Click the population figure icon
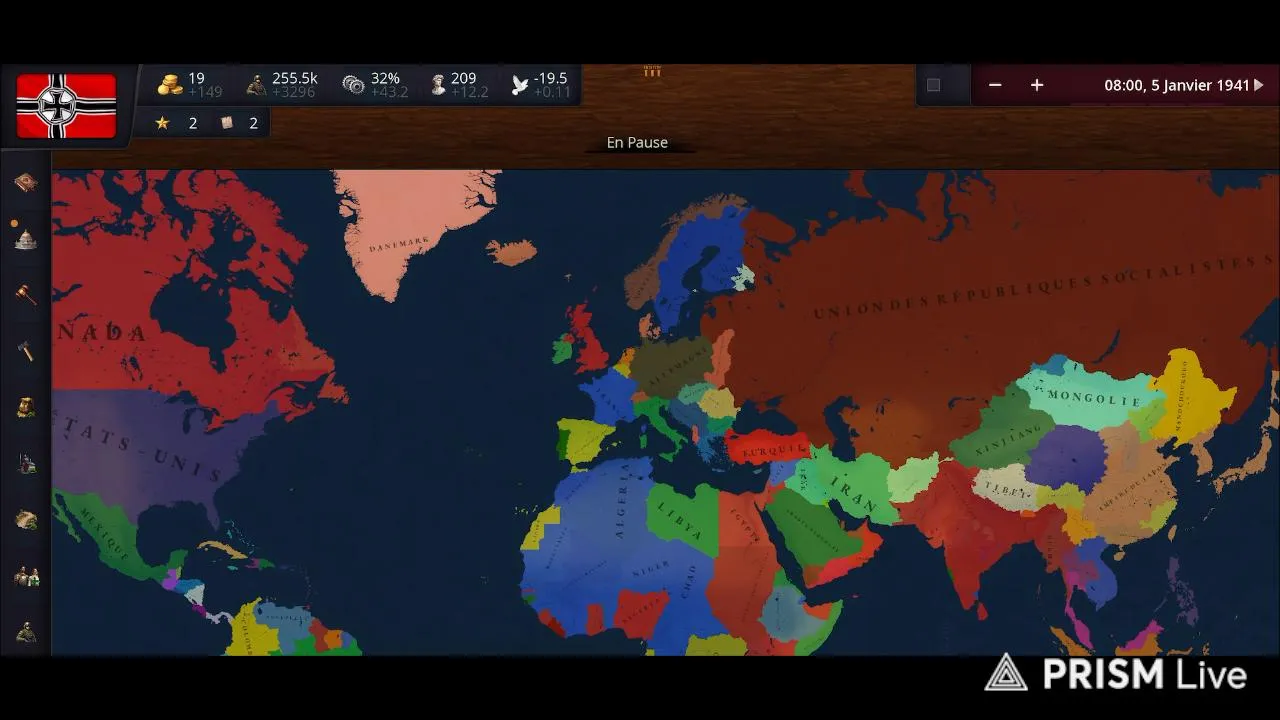1280x720 pixels. 256,85
